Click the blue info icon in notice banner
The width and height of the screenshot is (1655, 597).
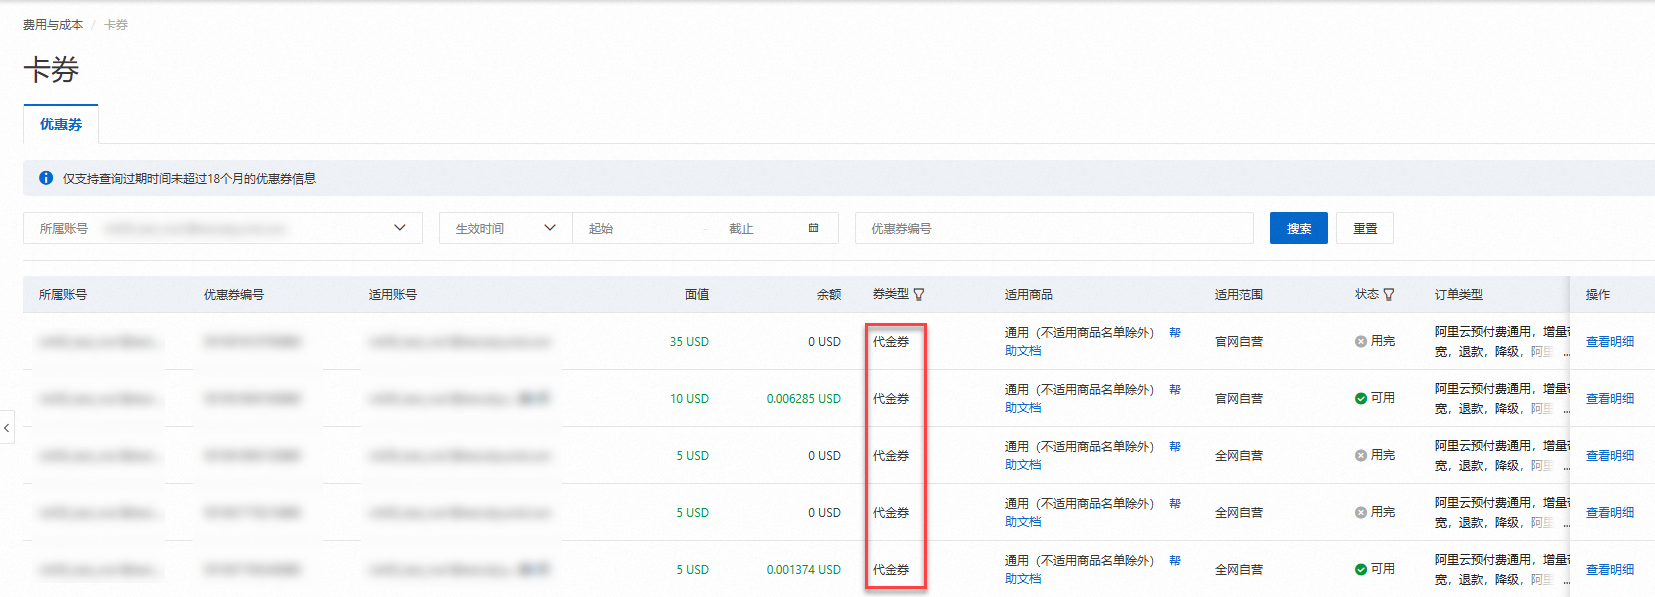[x=46, y=178]
